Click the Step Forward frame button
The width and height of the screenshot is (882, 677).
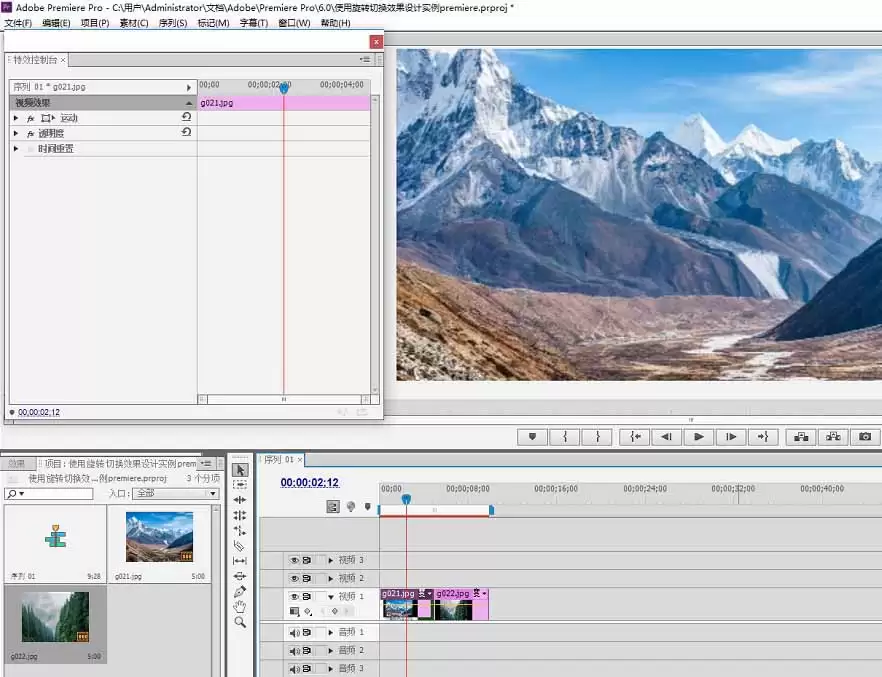pyautogui.click(x=731, y=436)
